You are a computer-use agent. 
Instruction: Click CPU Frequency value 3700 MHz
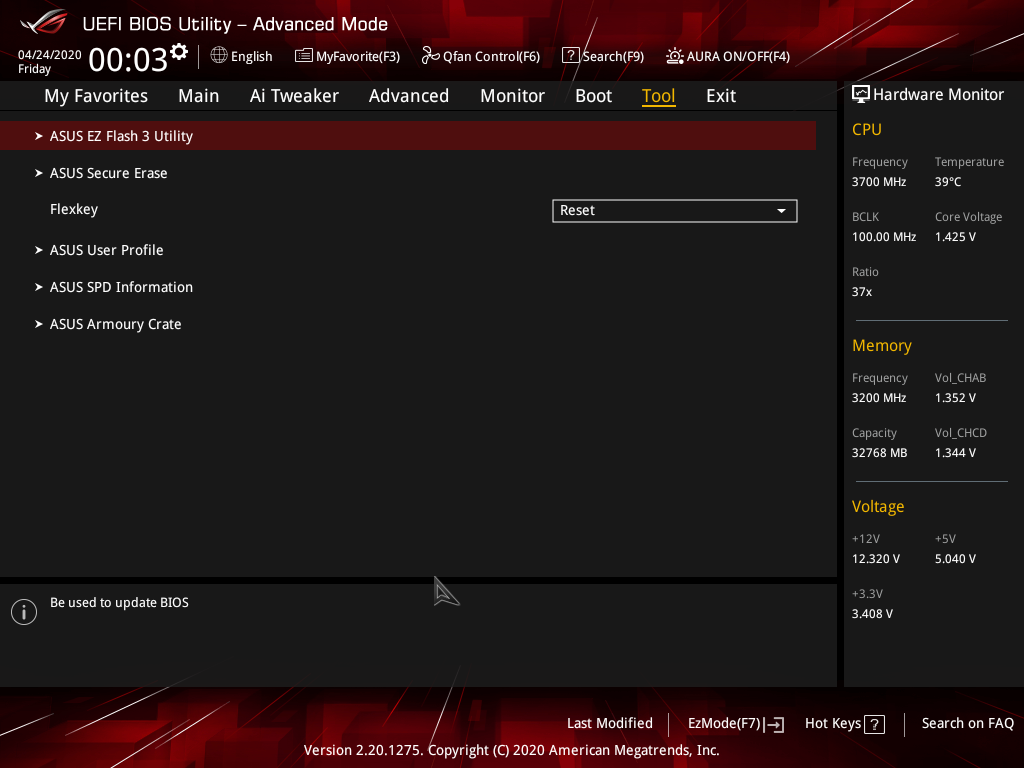click(x=879, y=182)
